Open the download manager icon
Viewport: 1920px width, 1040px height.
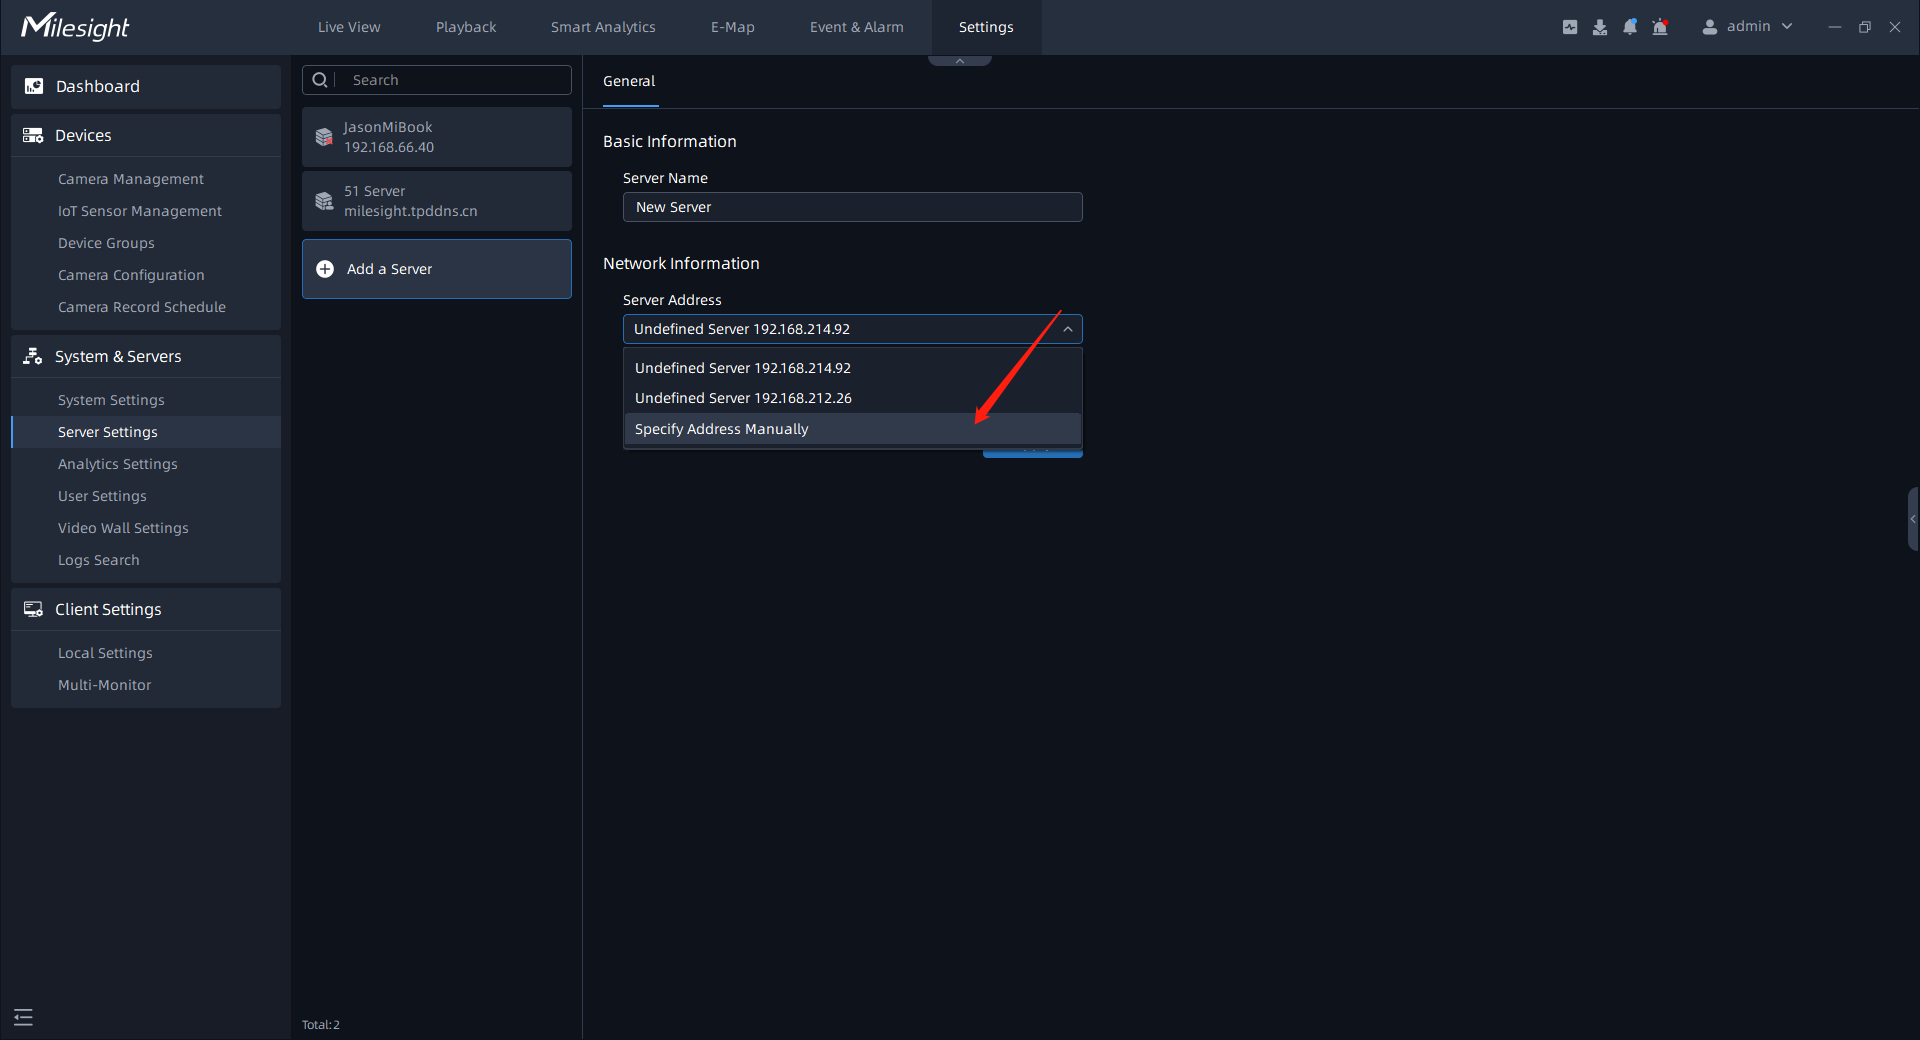point(1600,27)
